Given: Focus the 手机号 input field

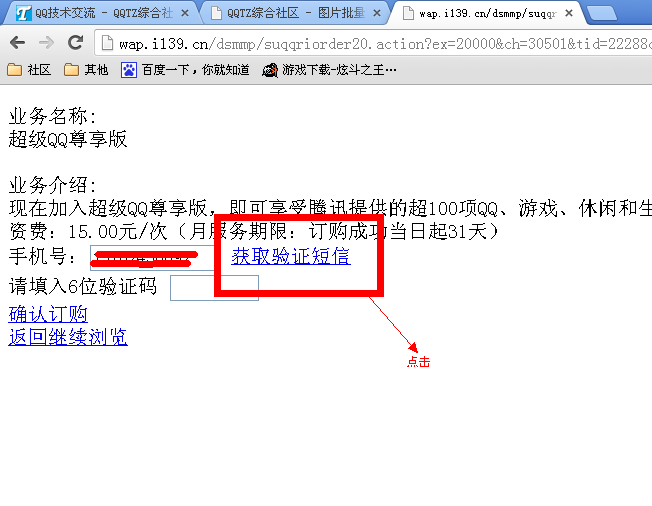Looking at the screenshot, I should [153, 258].
